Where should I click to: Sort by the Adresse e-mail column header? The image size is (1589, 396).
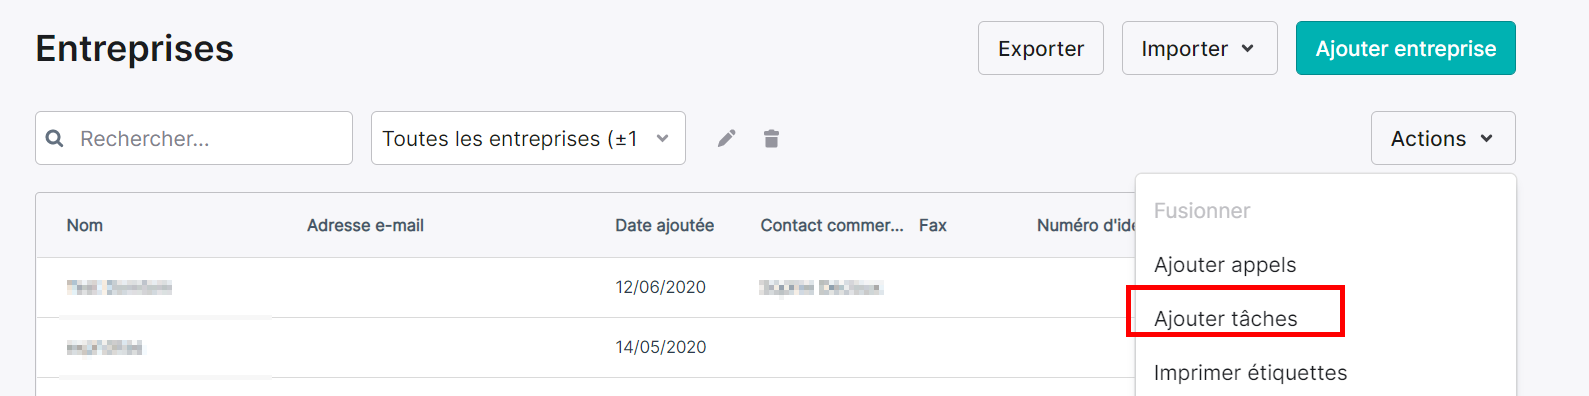[365, 226]
